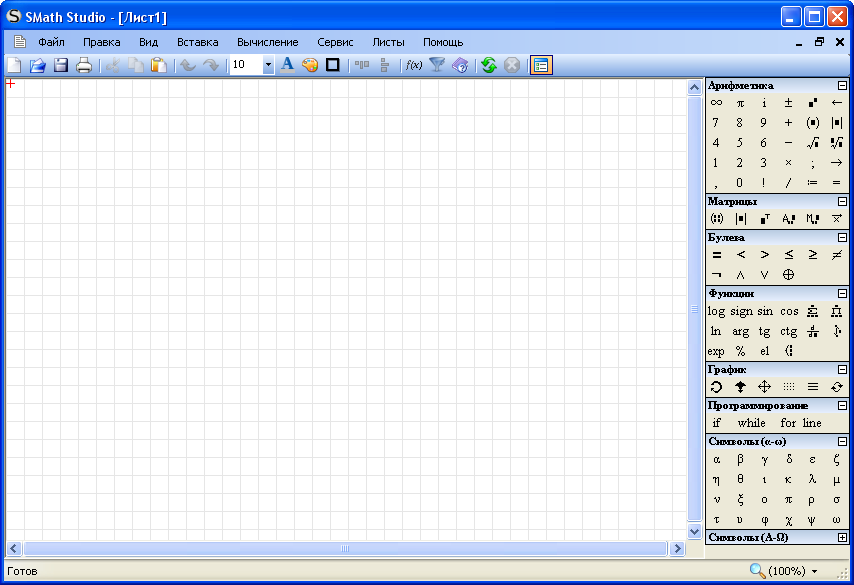This screenshot has width=854, height=585.
Task: Insert square root from the Арифметика palette
Action: click(x=811, y=142)
